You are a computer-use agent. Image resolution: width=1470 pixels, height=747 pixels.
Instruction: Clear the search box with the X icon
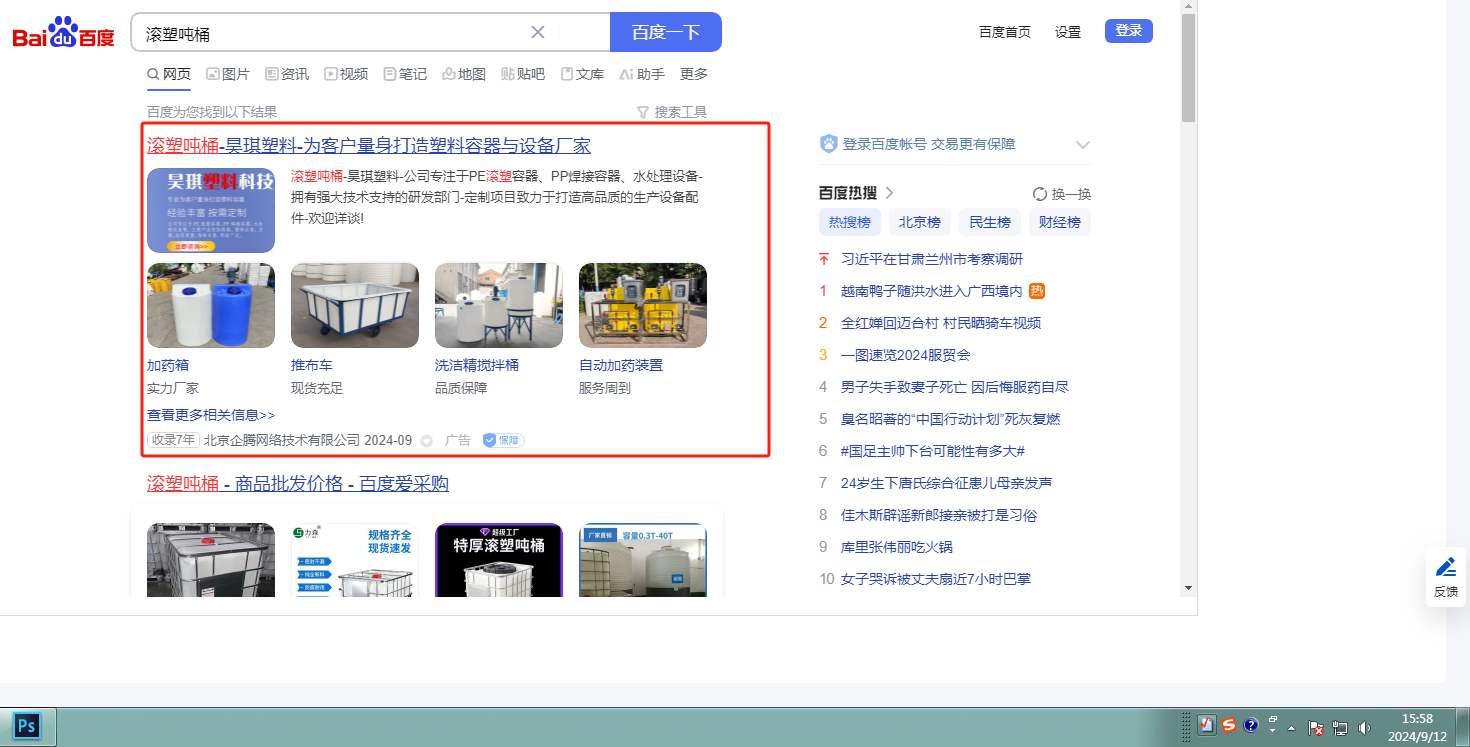point(538,32)
